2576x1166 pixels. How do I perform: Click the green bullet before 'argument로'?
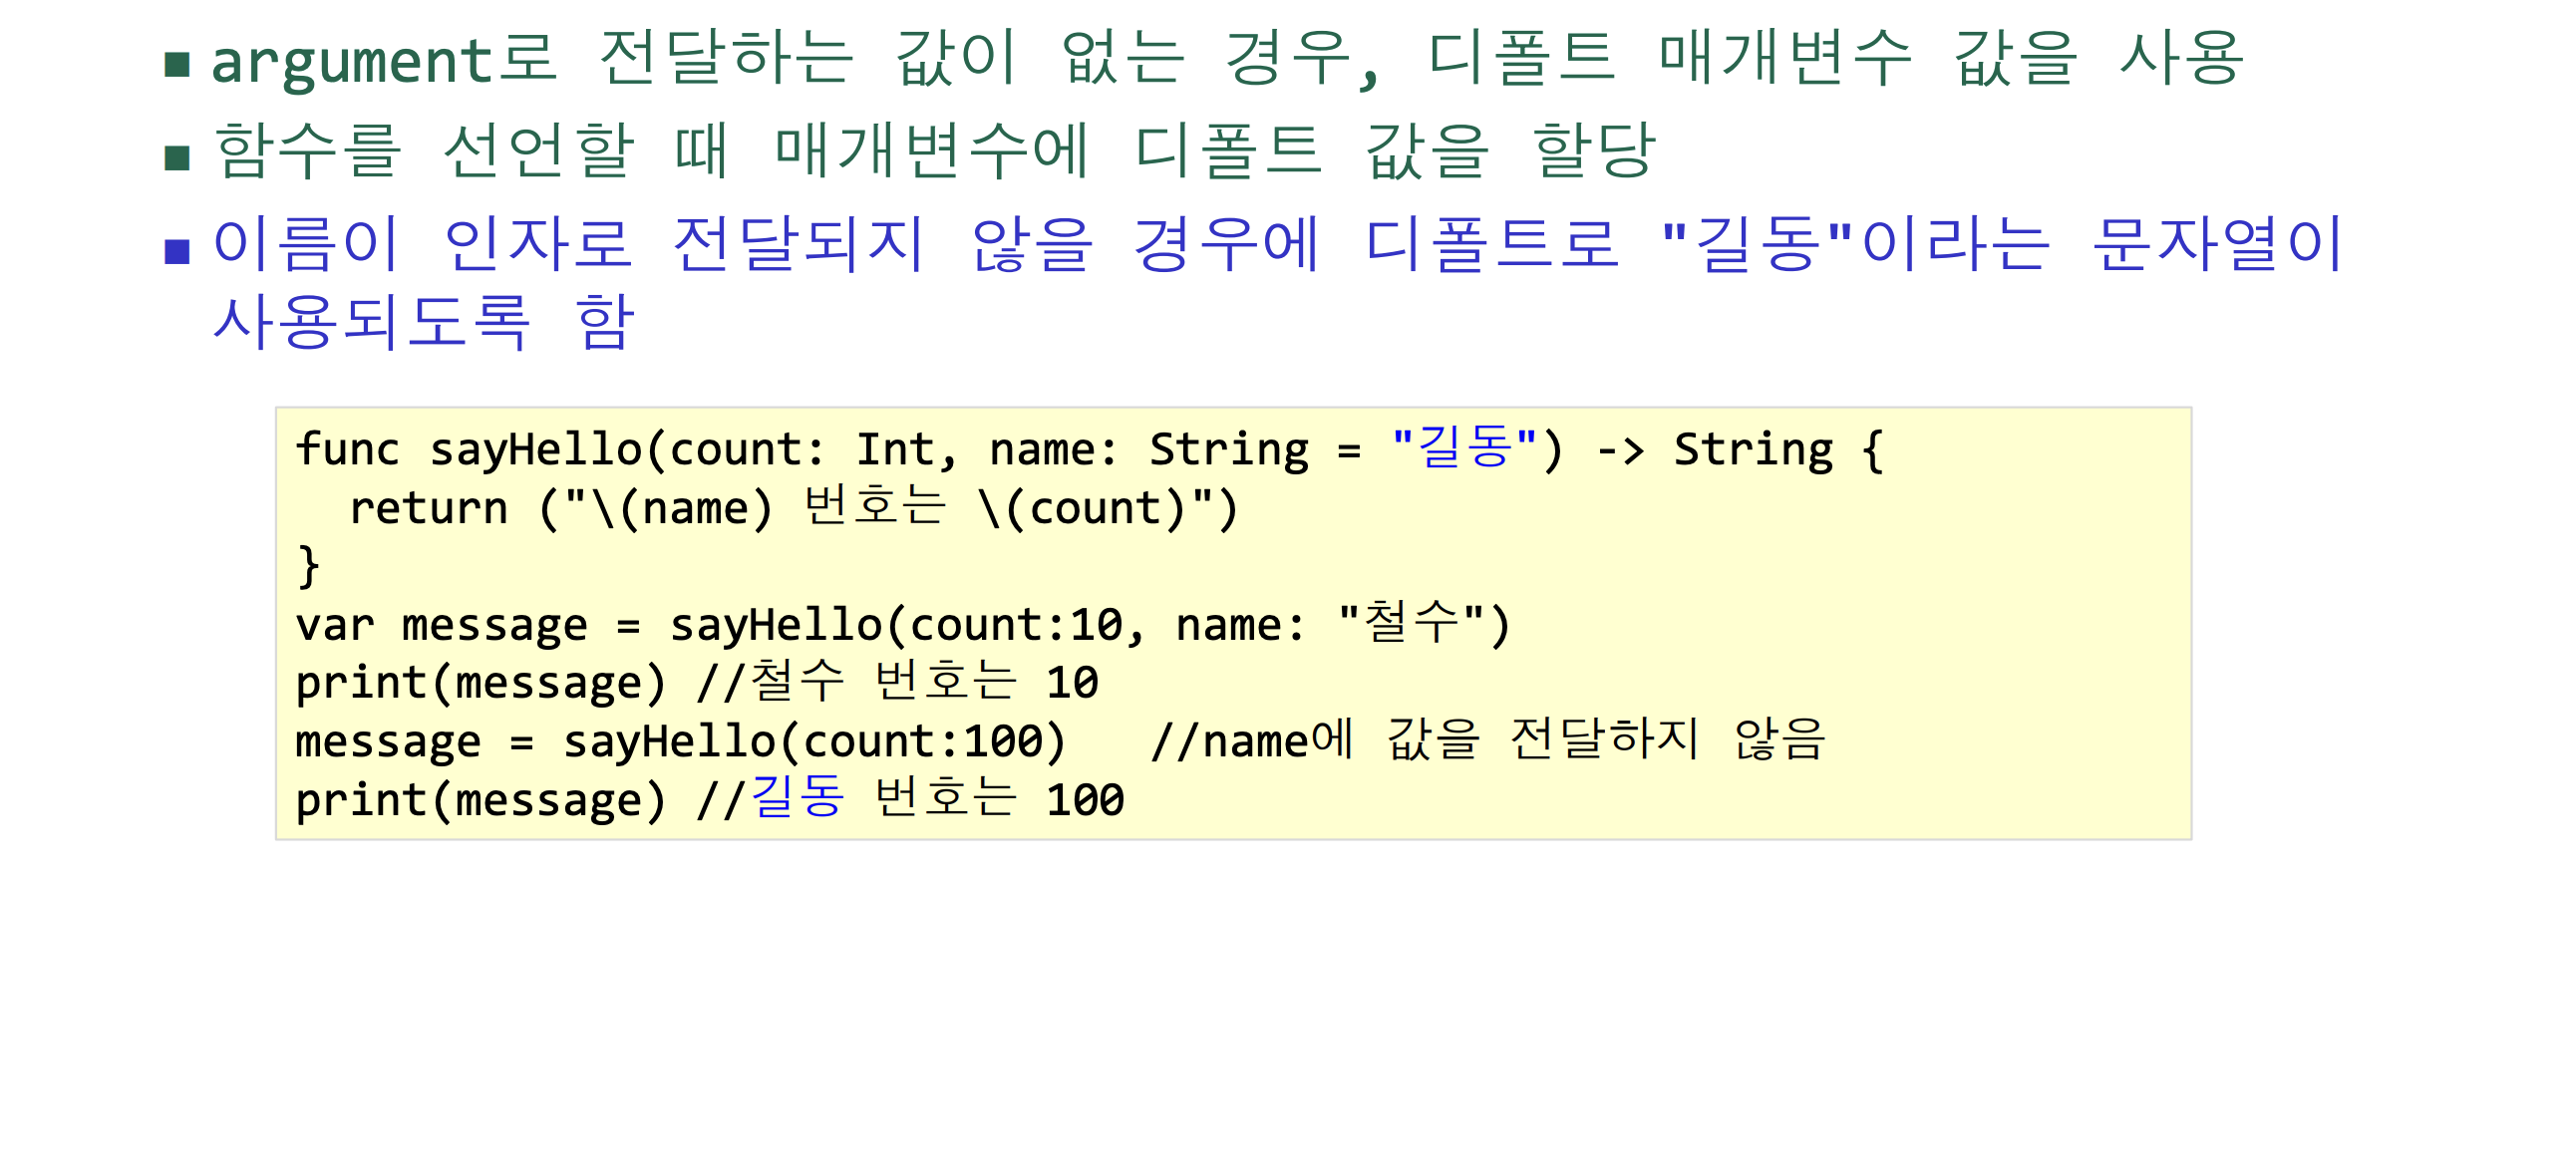coord(177,65)
